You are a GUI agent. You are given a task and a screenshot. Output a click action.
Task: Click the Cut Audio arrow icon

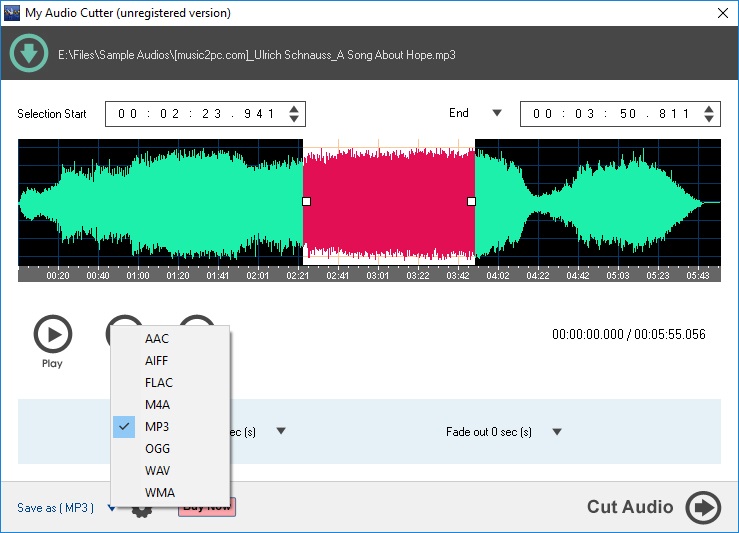point(703,508)
